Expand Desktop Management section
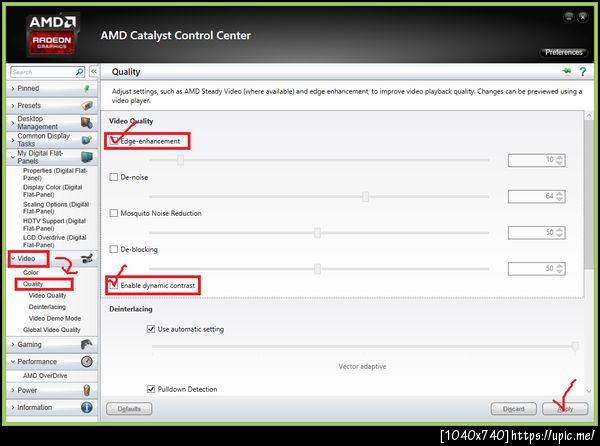 13,123
